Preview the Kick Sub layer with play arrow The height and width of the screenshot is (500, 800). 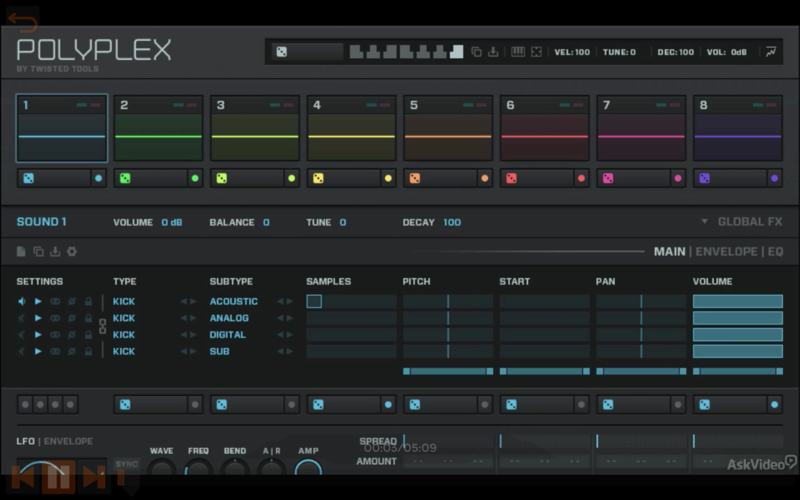tap(38, 351)
